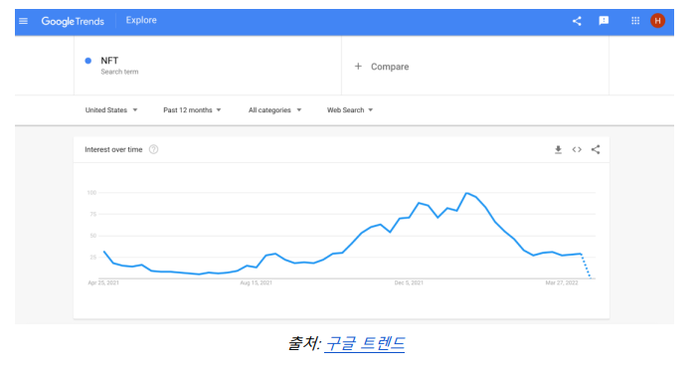Screen dimensions: 700x369
Task: Open the hamburger menu in Google Trends
Action: [23, 21]
